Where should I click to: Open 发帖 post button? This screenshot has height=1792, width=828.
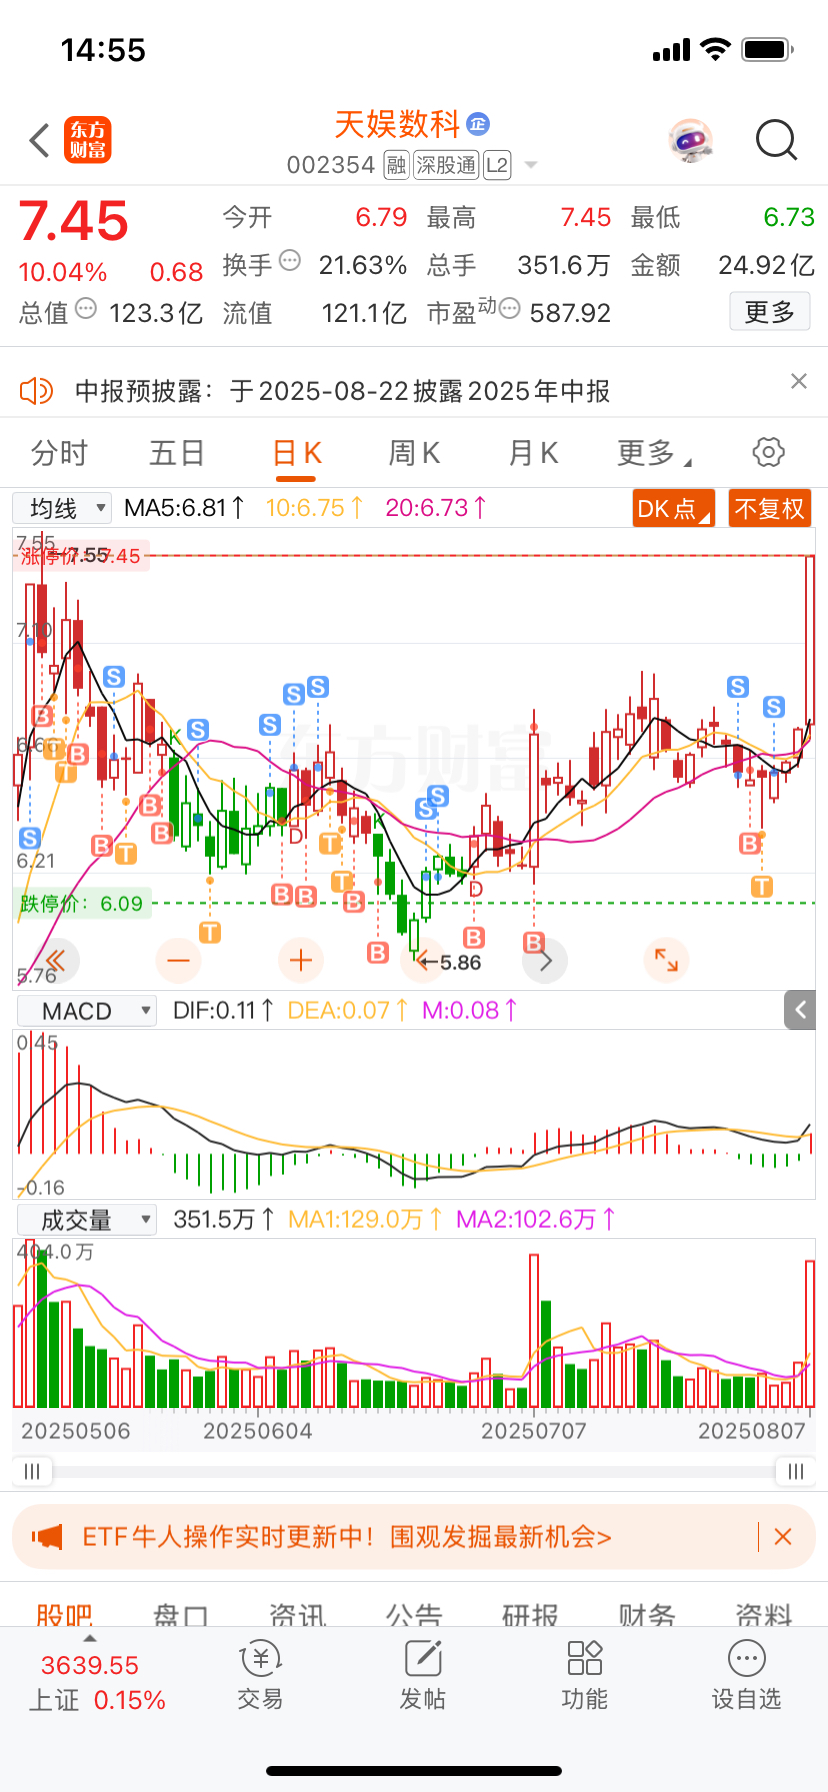422,1677
